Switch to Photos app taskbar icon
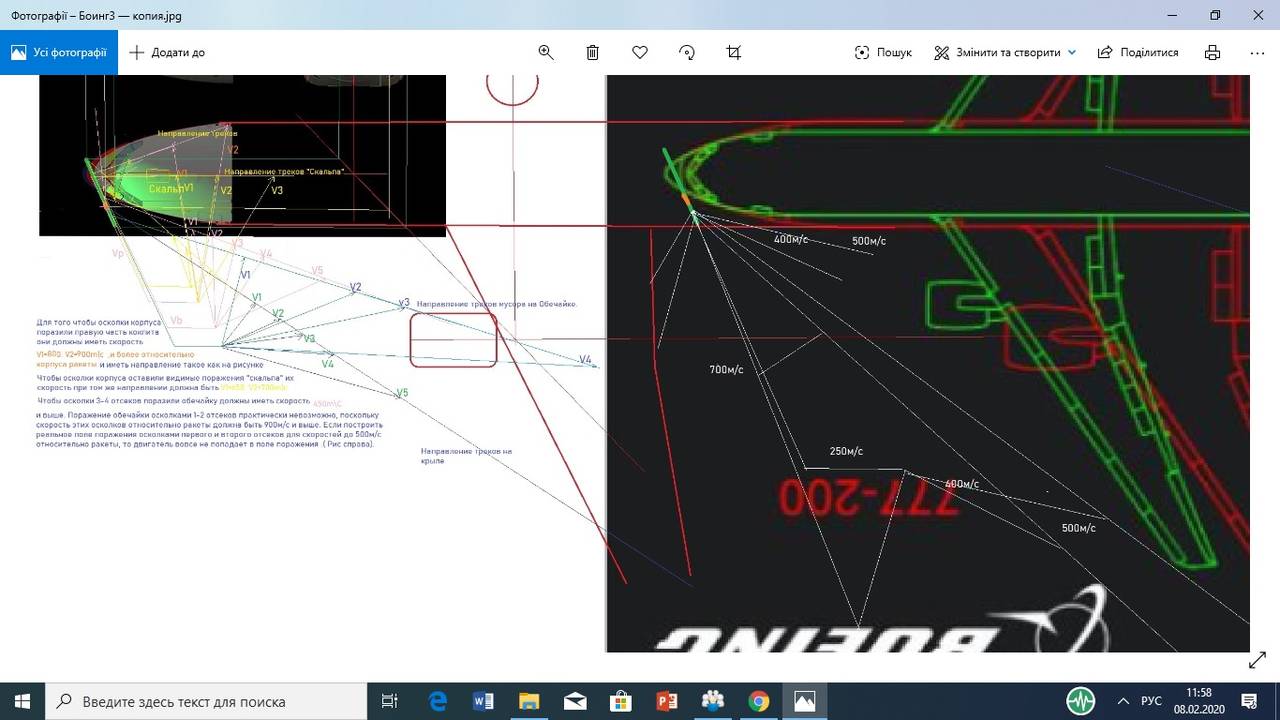This screenshot has width=1280, height=720. coord(805,701)
